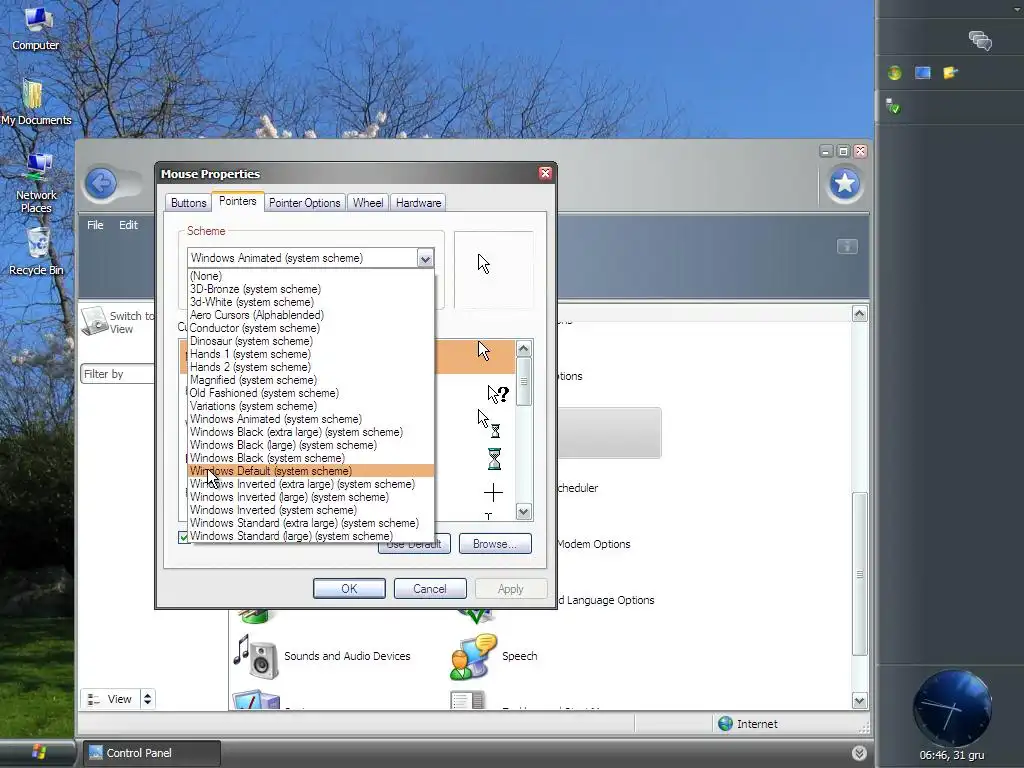Click the Browse... button
This screenshot has height=768, width=1024.
495,543
